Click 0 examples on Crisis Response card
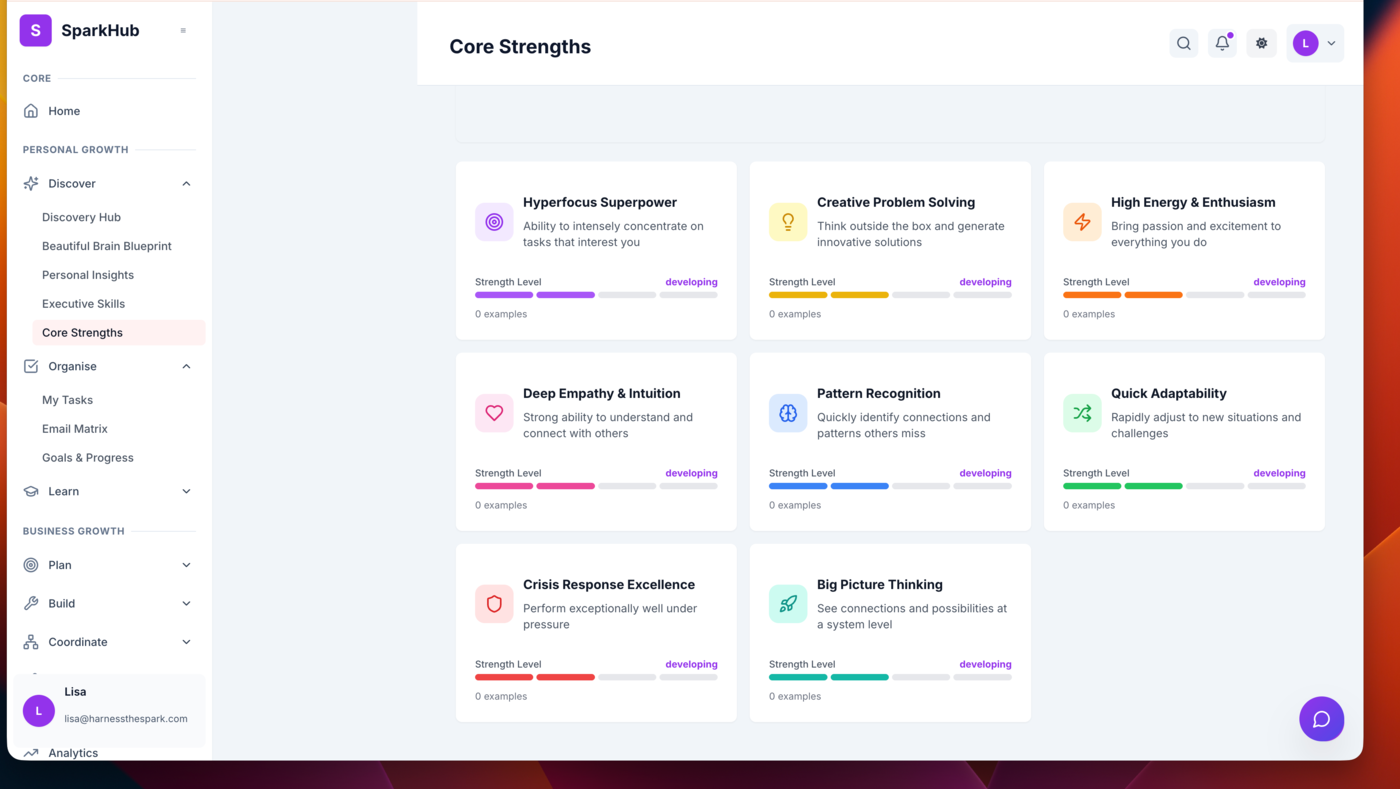1400x789 pixels. [501, 696]
